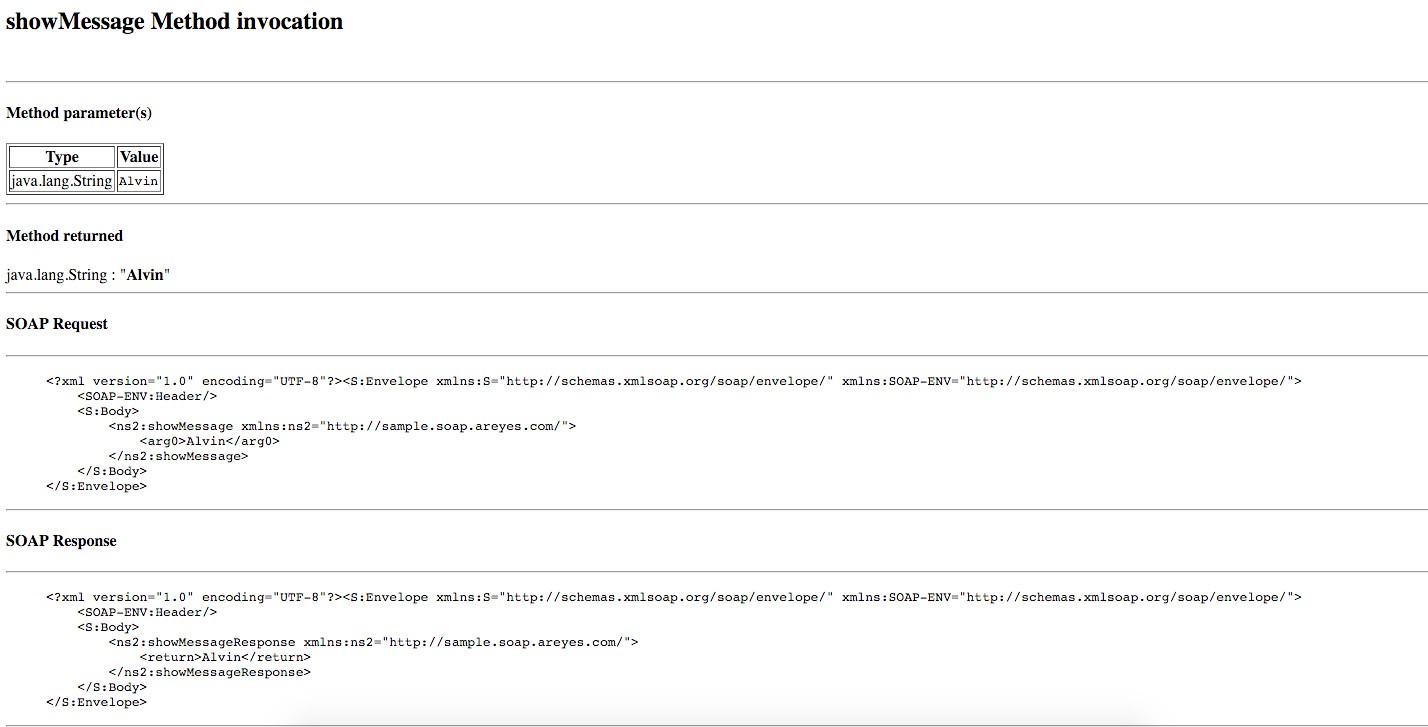Select the returned java.lang.String : "Alvin" line
This screenshot has width=1428, height=727.
tap(88, 274)
